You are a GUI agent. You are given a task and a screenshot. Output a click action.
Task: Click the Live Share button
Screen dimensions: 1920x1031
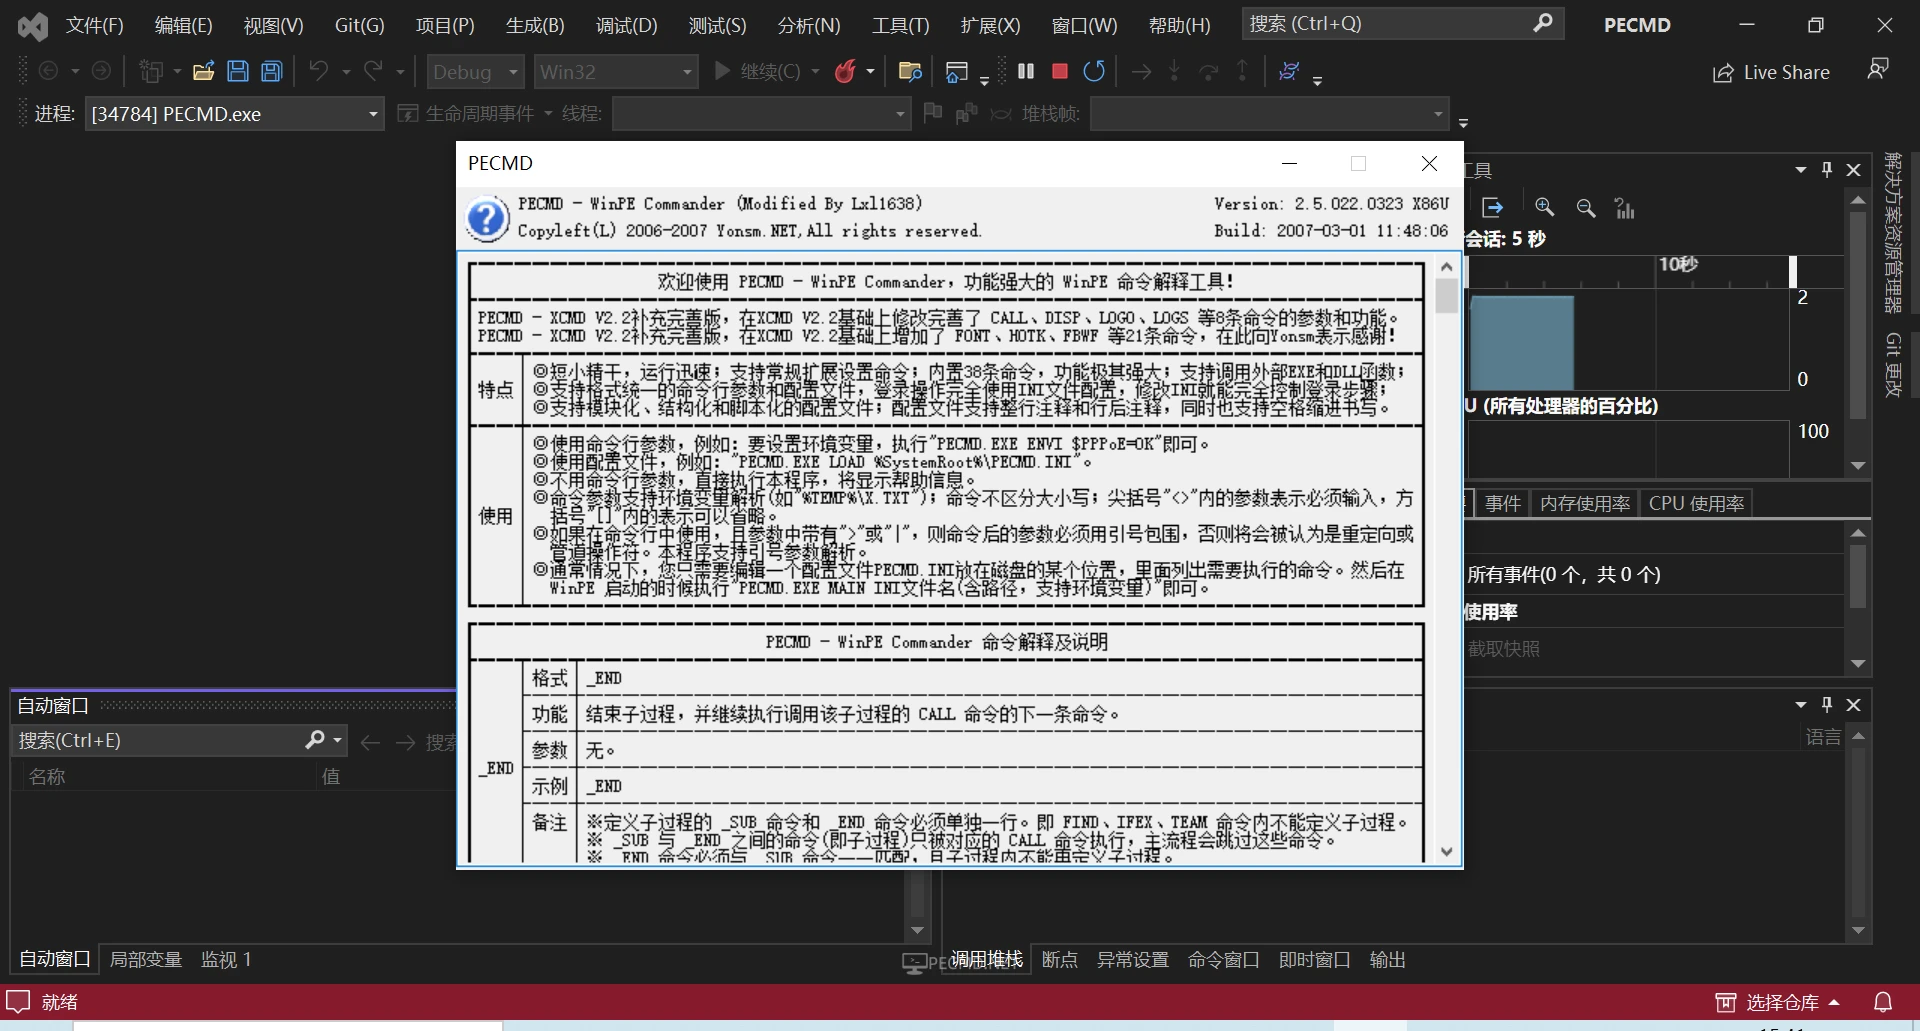1771,72
